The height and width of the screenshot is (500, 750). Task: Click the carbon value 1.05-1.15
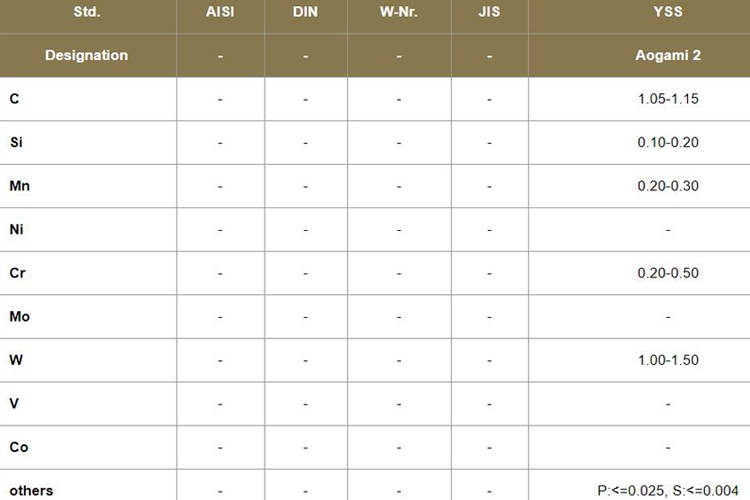668,99
